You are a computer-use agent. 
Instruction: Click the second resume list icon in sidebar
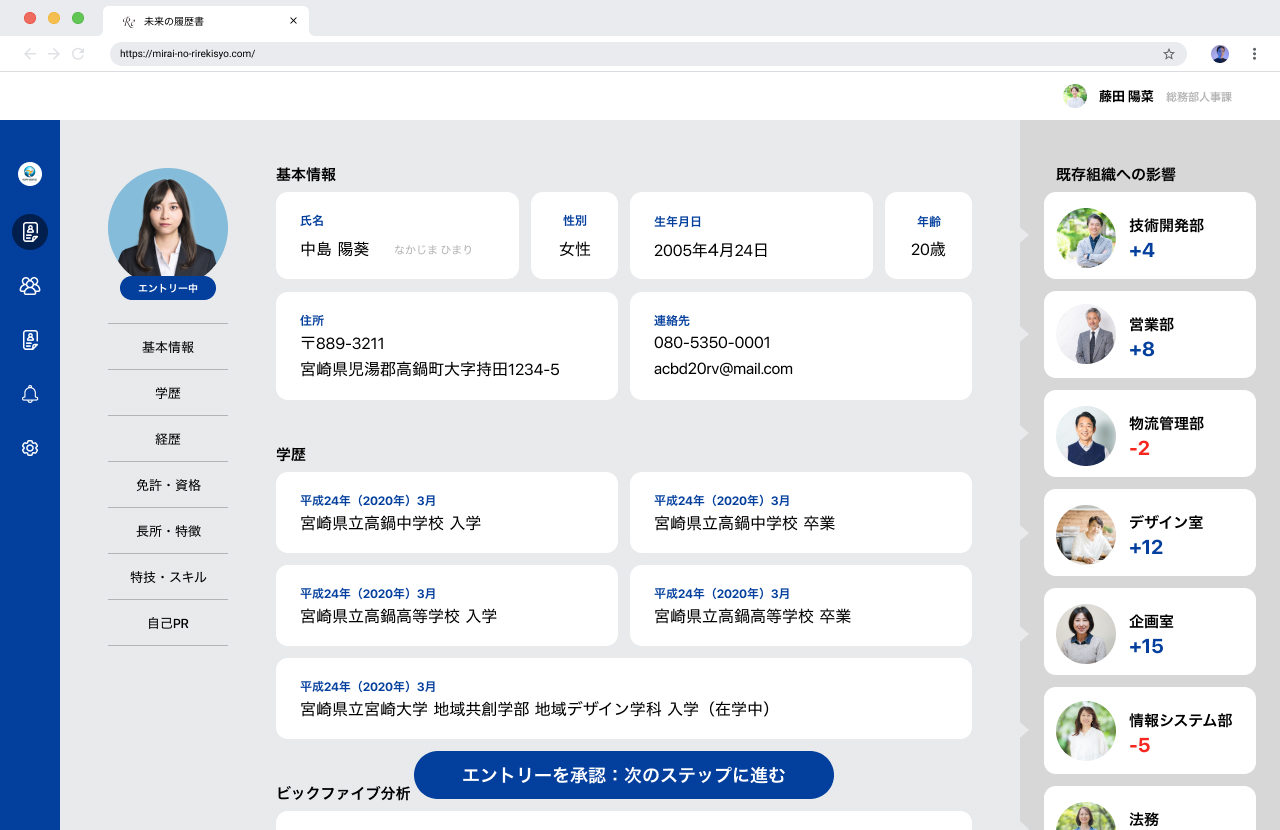point(30,339)
